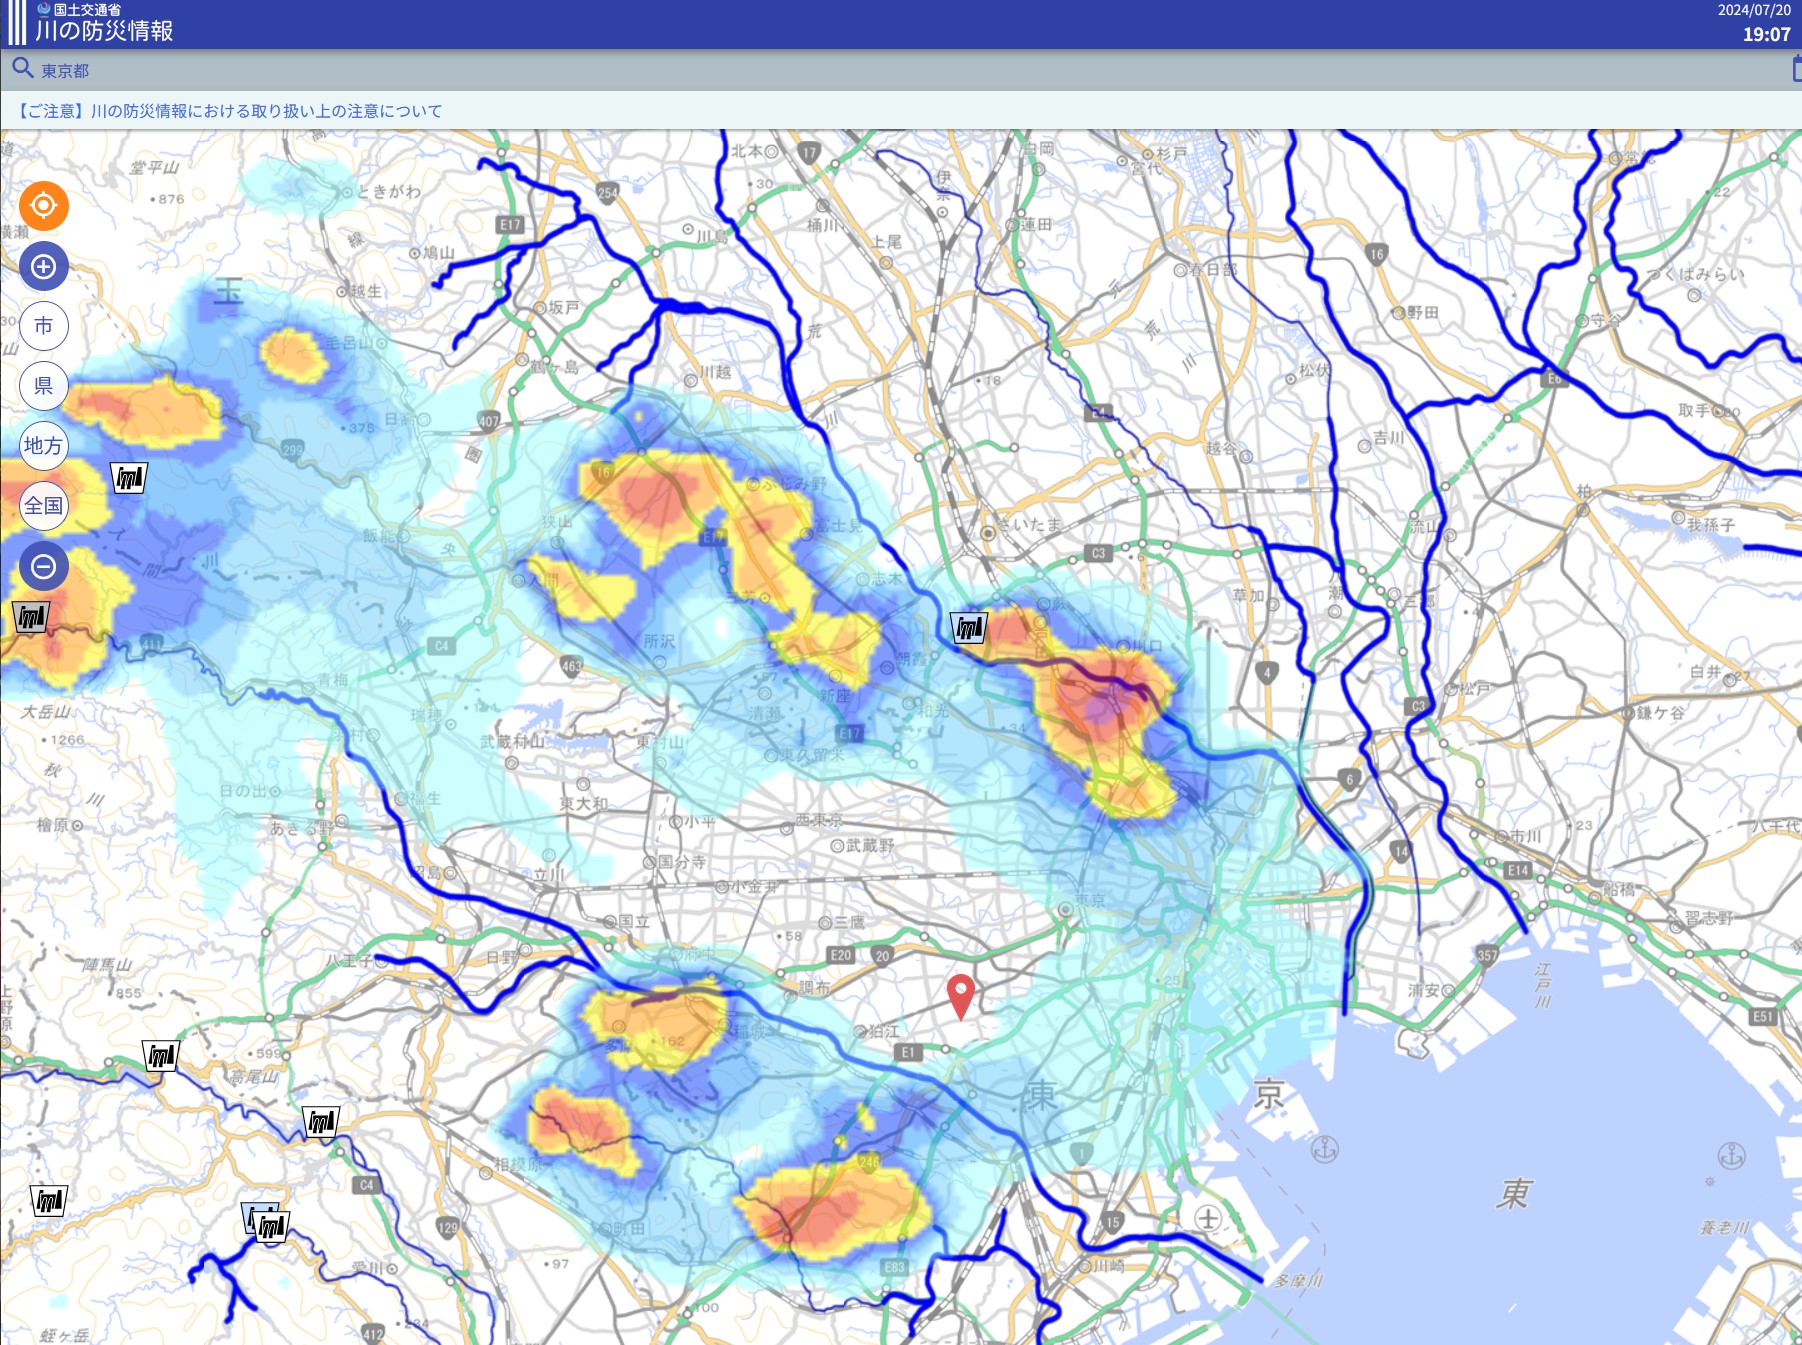The height and width of the screenshot is (1345, 1802).
Task: Open the three-bar menu beside 川の防災情報
Action: 16,22
